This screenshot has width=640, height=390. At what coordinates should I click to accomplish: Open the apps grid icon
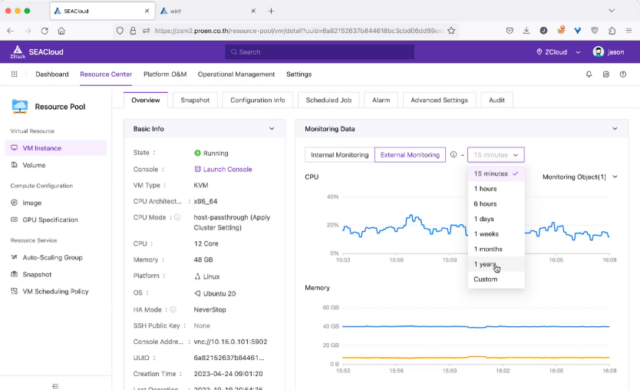(14, 74)
